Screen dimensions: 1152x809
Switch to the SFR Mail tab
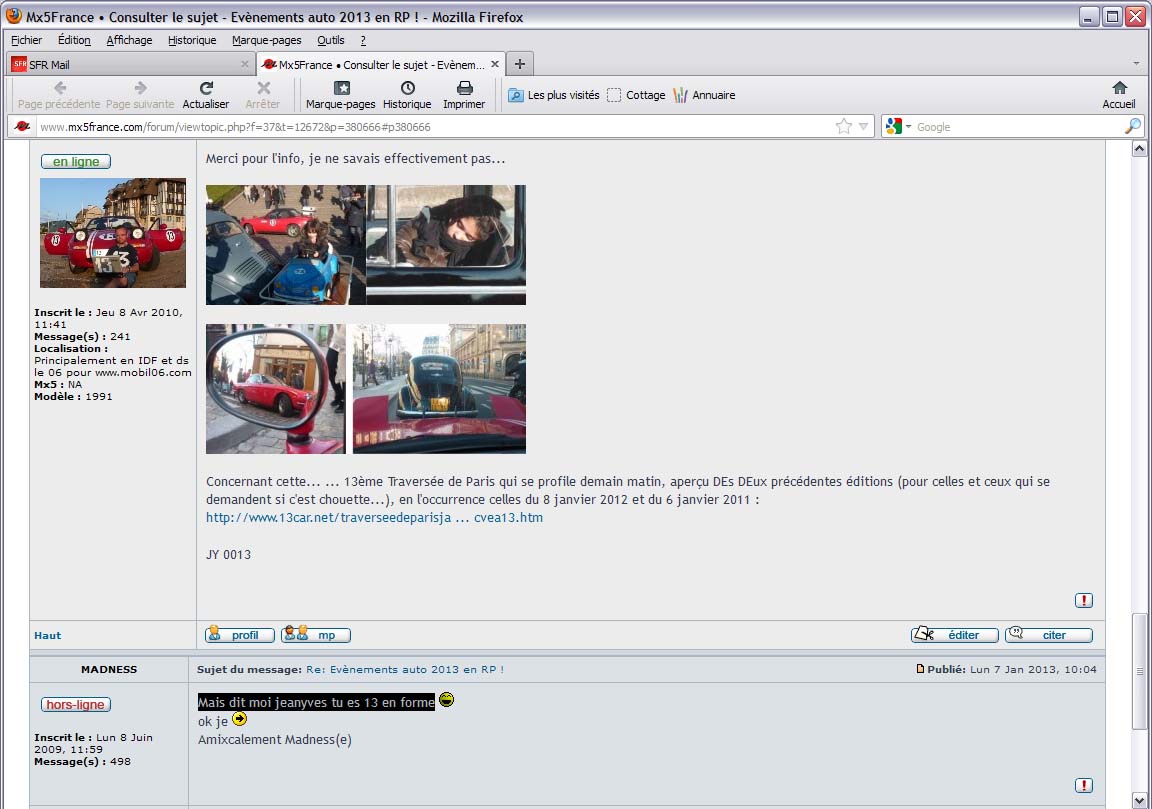131,65
